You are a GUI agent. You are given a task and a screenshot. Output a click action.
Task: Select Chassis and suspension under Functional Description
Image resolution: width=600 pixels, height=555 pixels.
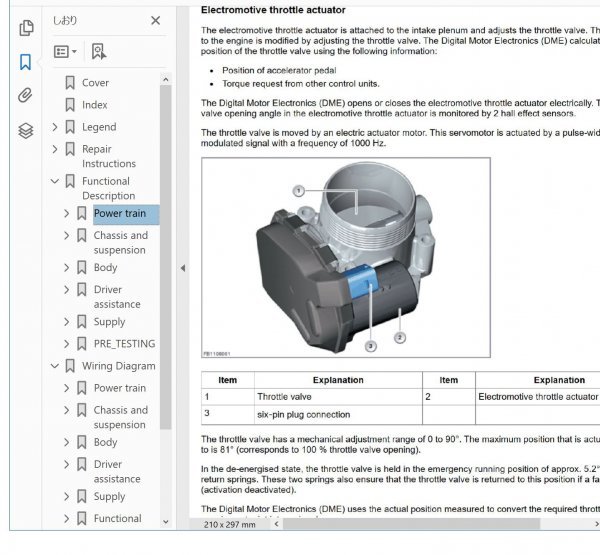click(121, 243)
